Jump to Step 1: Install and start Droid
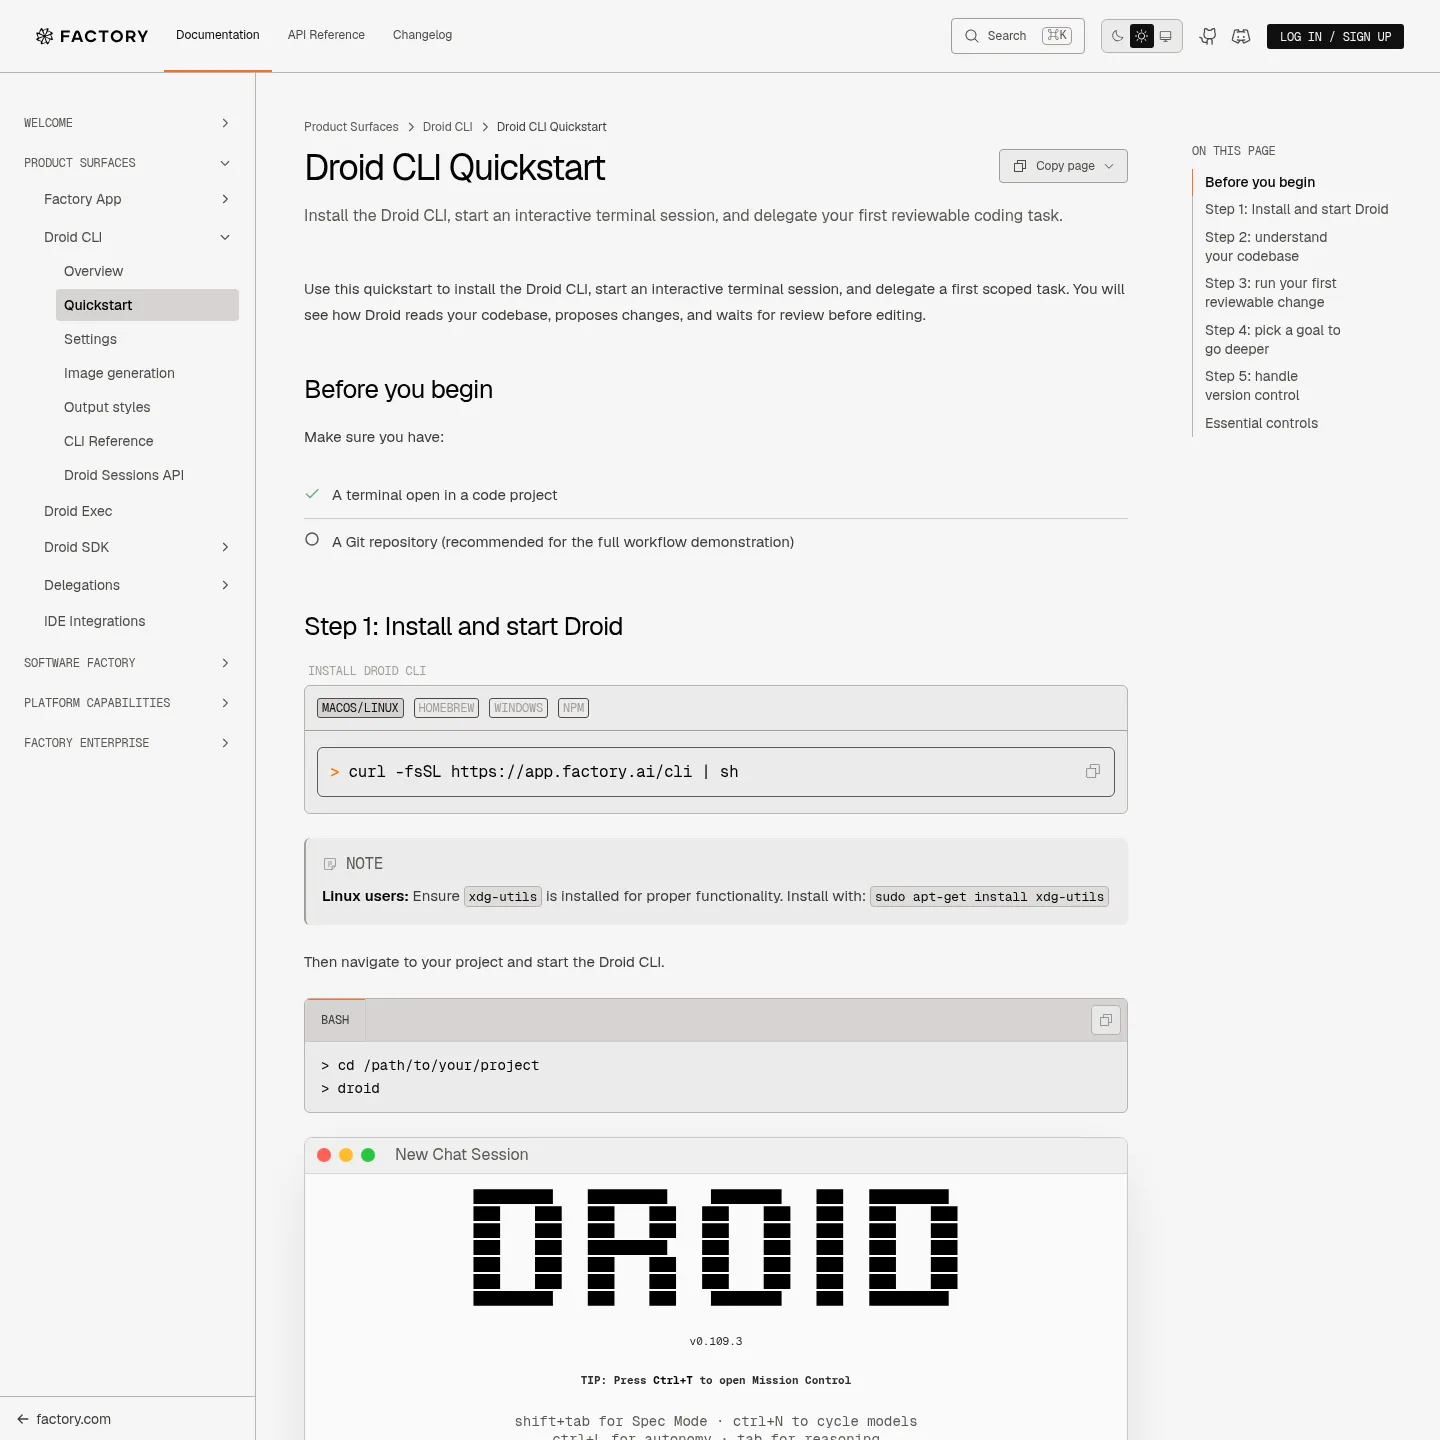Image resolution: width=1440 pixels, height=1440 pixels. (x=1296, y=209)
